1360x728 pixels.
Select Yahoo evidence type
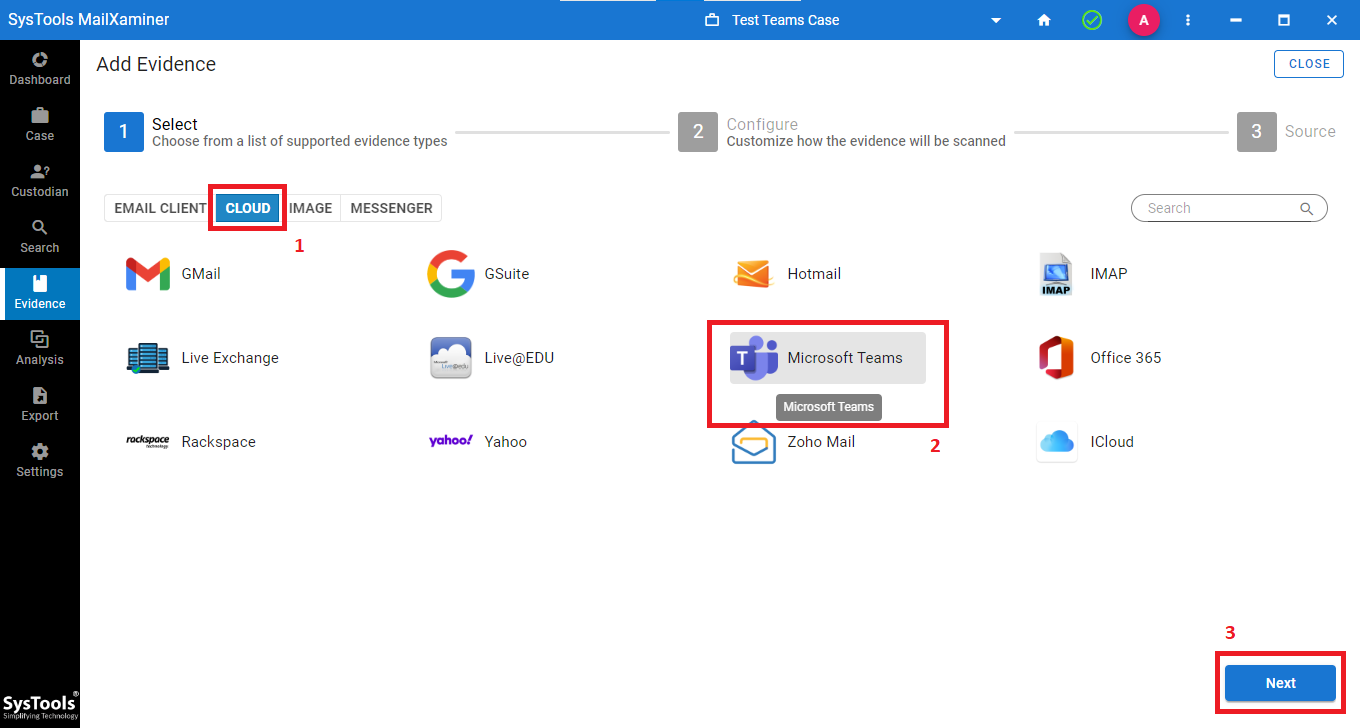(x=478, y=442)
